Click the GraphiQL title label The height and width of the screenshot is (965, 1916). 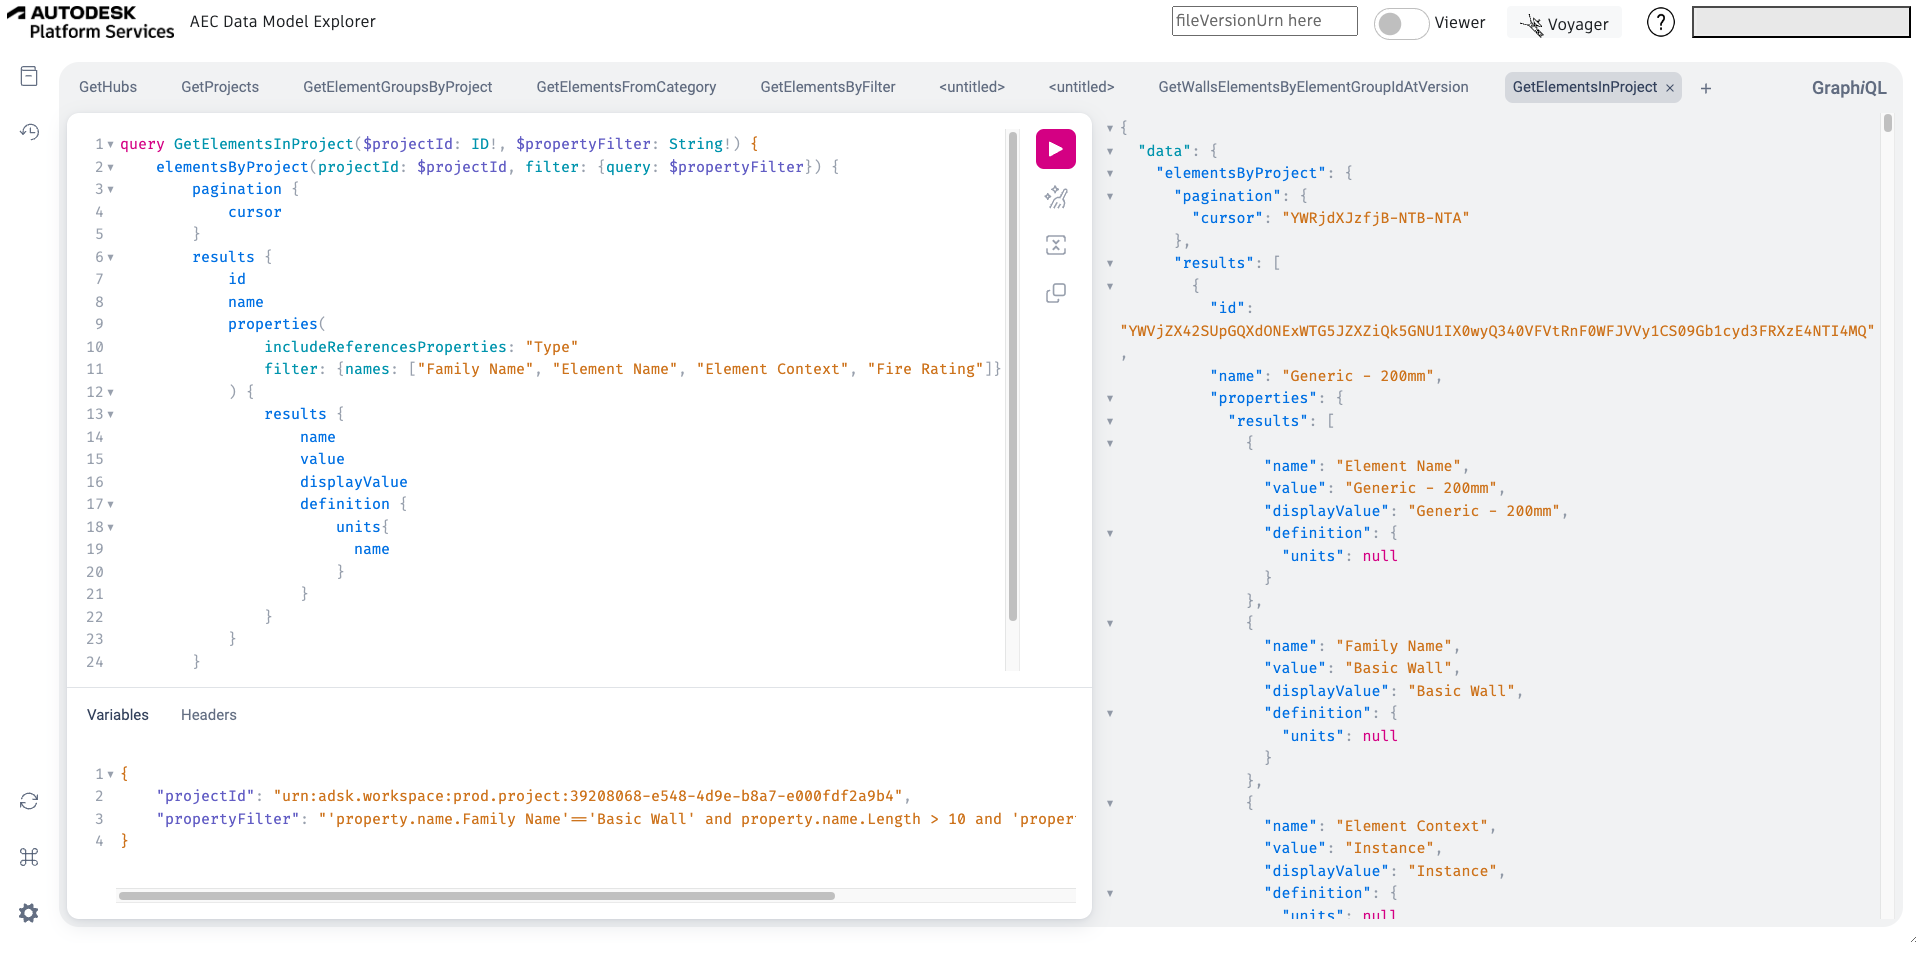coord(1849,88)
